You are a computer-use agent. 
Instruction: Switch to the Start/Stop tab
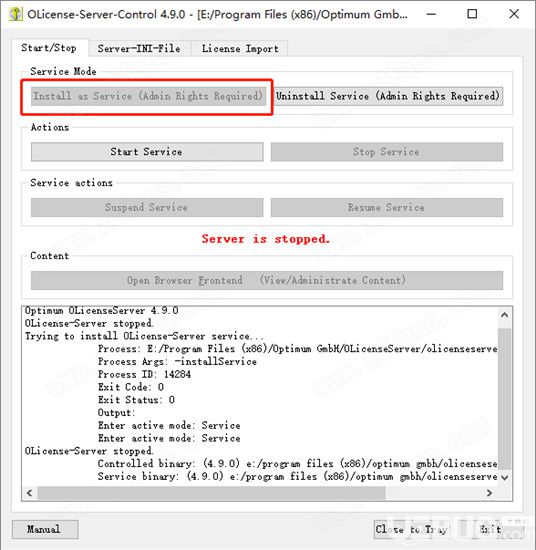pos(49,48)
